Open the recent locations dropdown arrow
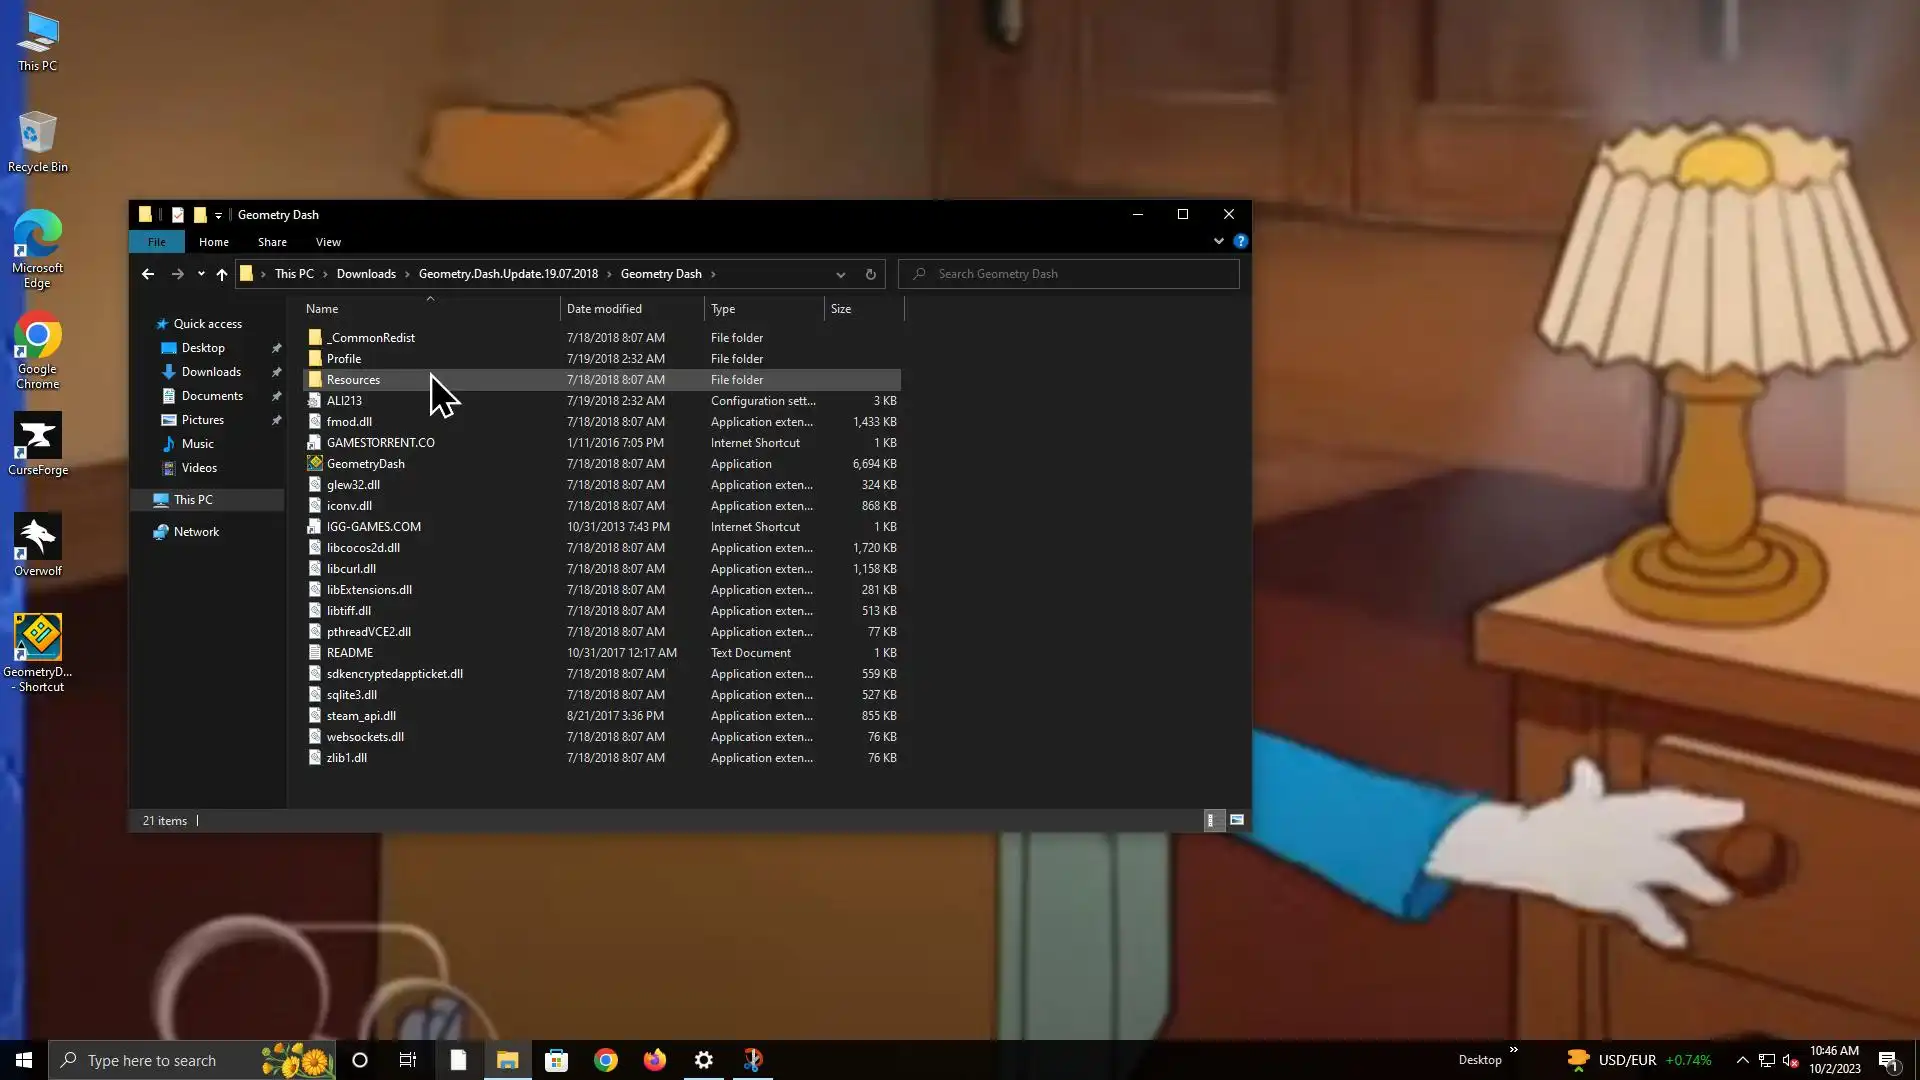1920x1080 pixels. tap(201, 274)
